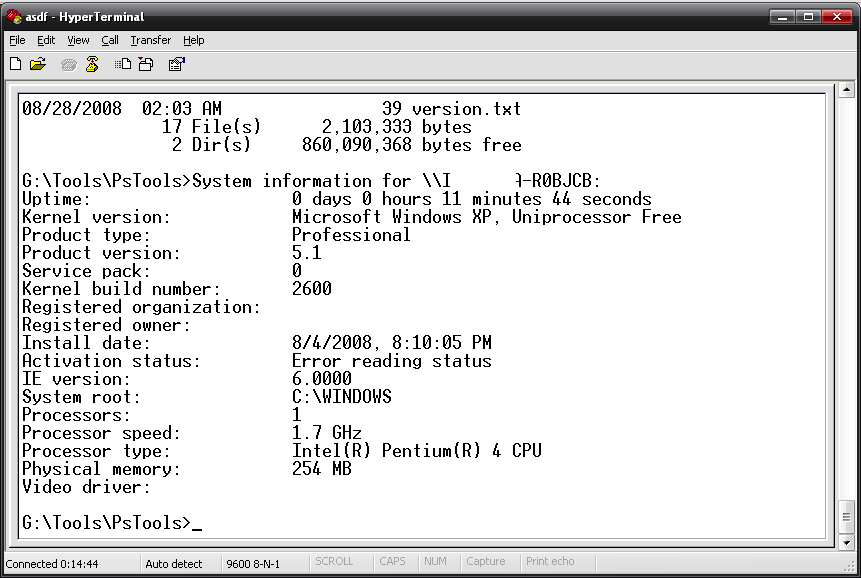The height and width of the screenshot is (578, 861).
Task: Click the '8/4/2008, 8:10:05 PM' install date
Action: 392,343
